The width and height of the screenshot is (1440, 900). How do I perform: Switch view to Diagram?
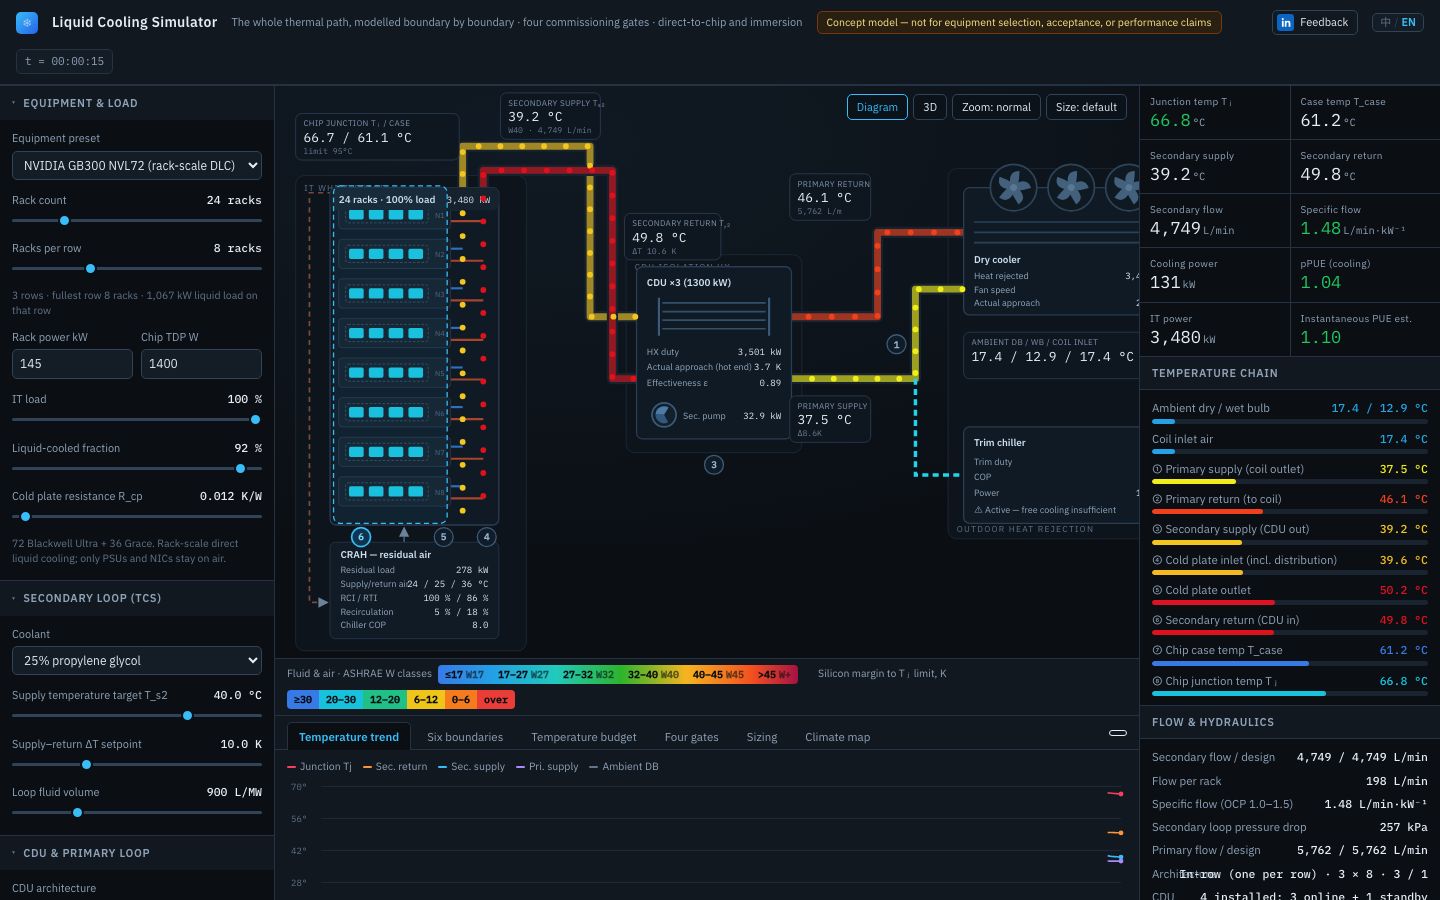coord(877,107)
